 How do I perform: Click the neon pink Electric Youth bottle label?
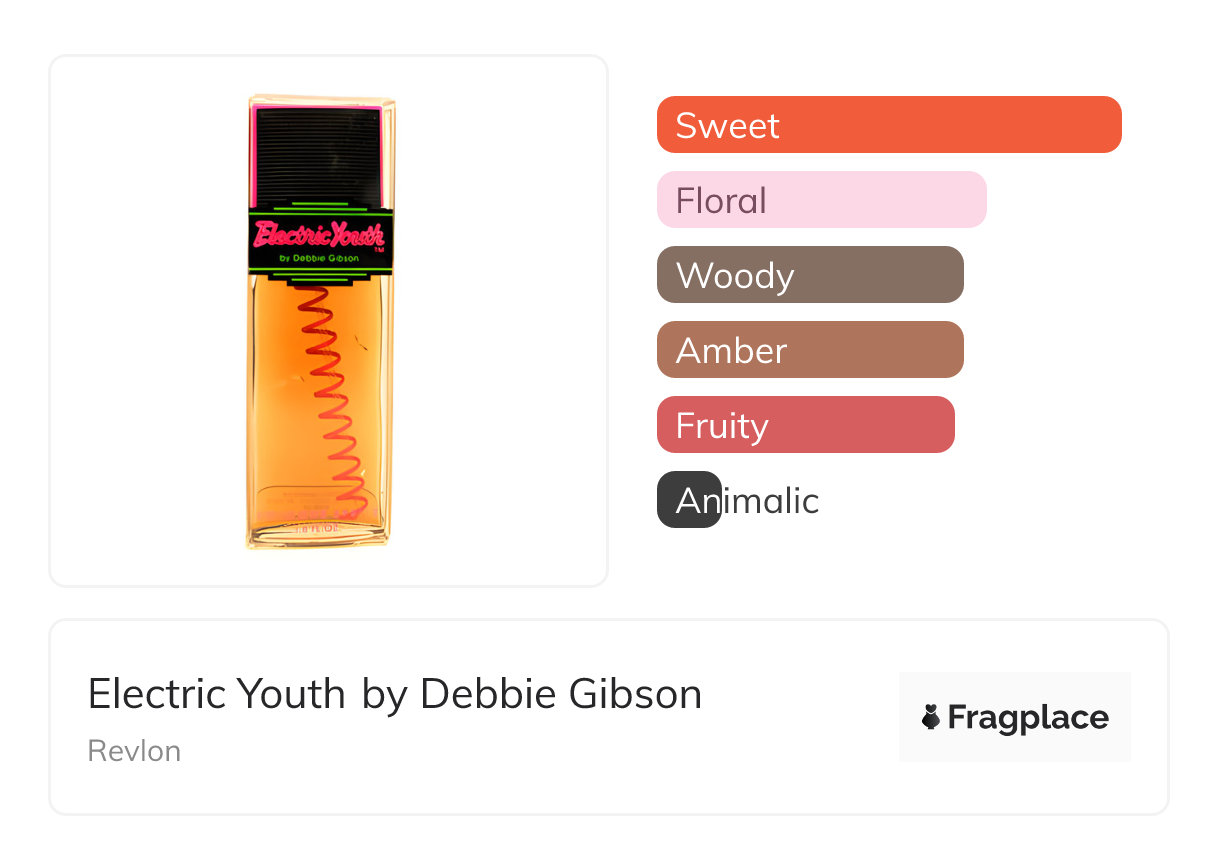pos(318,234)
